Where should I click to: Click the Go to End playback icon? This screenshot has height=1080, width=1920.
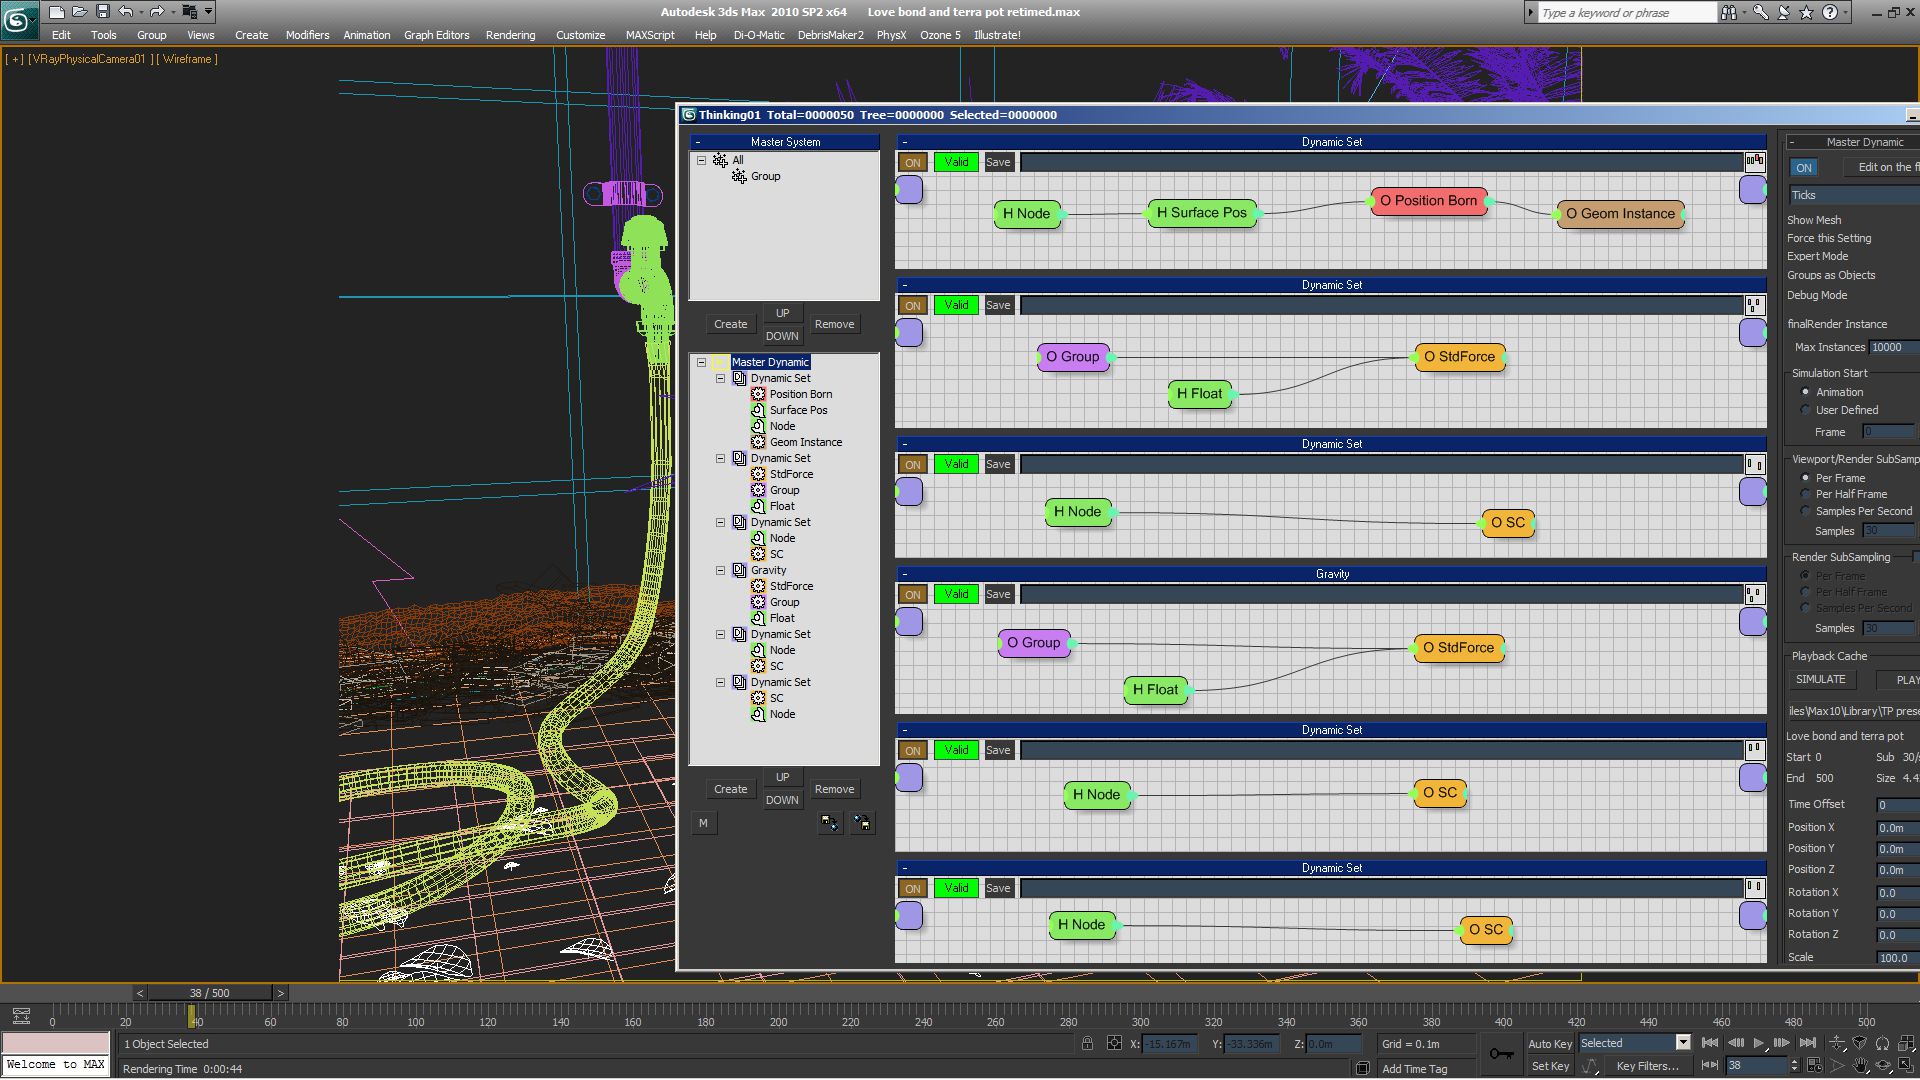point(1807,1043)
